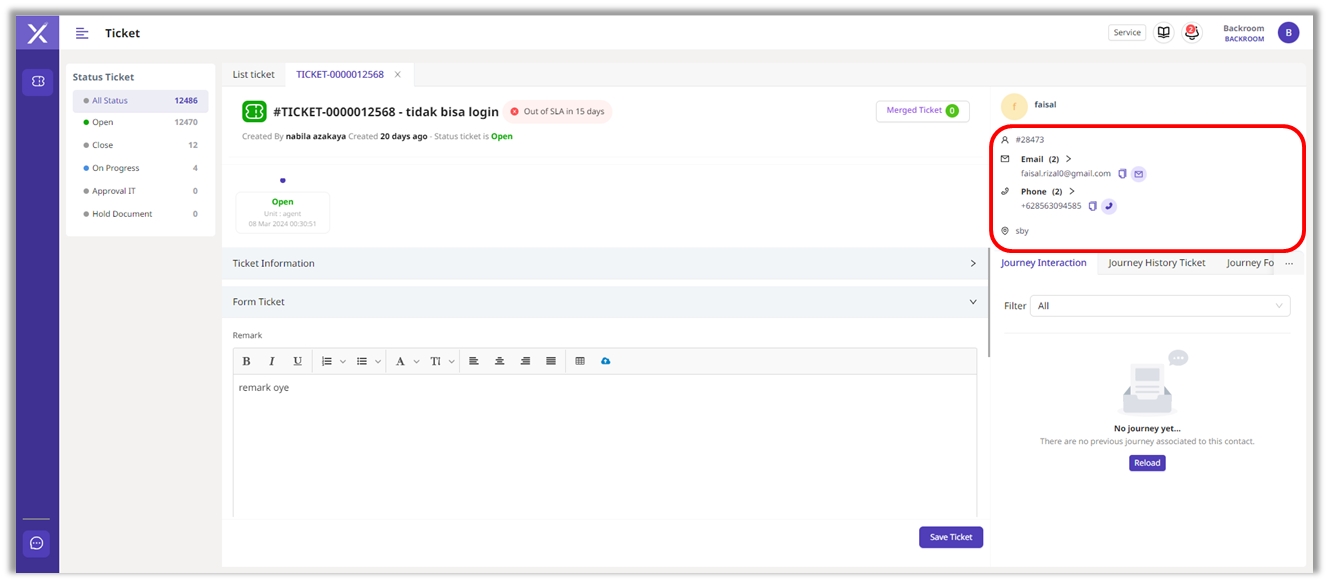Screen dimensions: 1328x582
Task: Copy the email address faisal.rizal0@gmail.com
Action: pyautogui.click(x=1122, y=174)
